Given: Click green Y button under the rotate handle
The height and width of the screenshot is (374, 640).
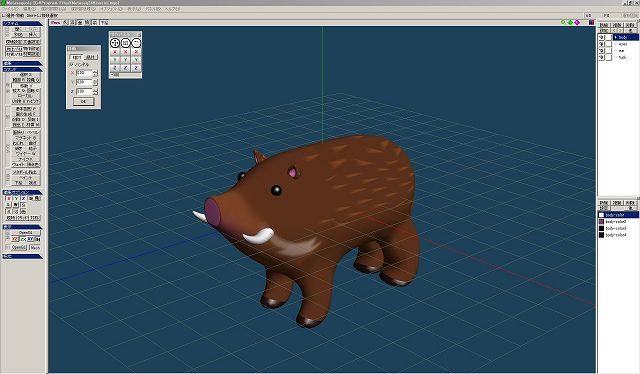Looking at the screenshot, I should point(136,60).
